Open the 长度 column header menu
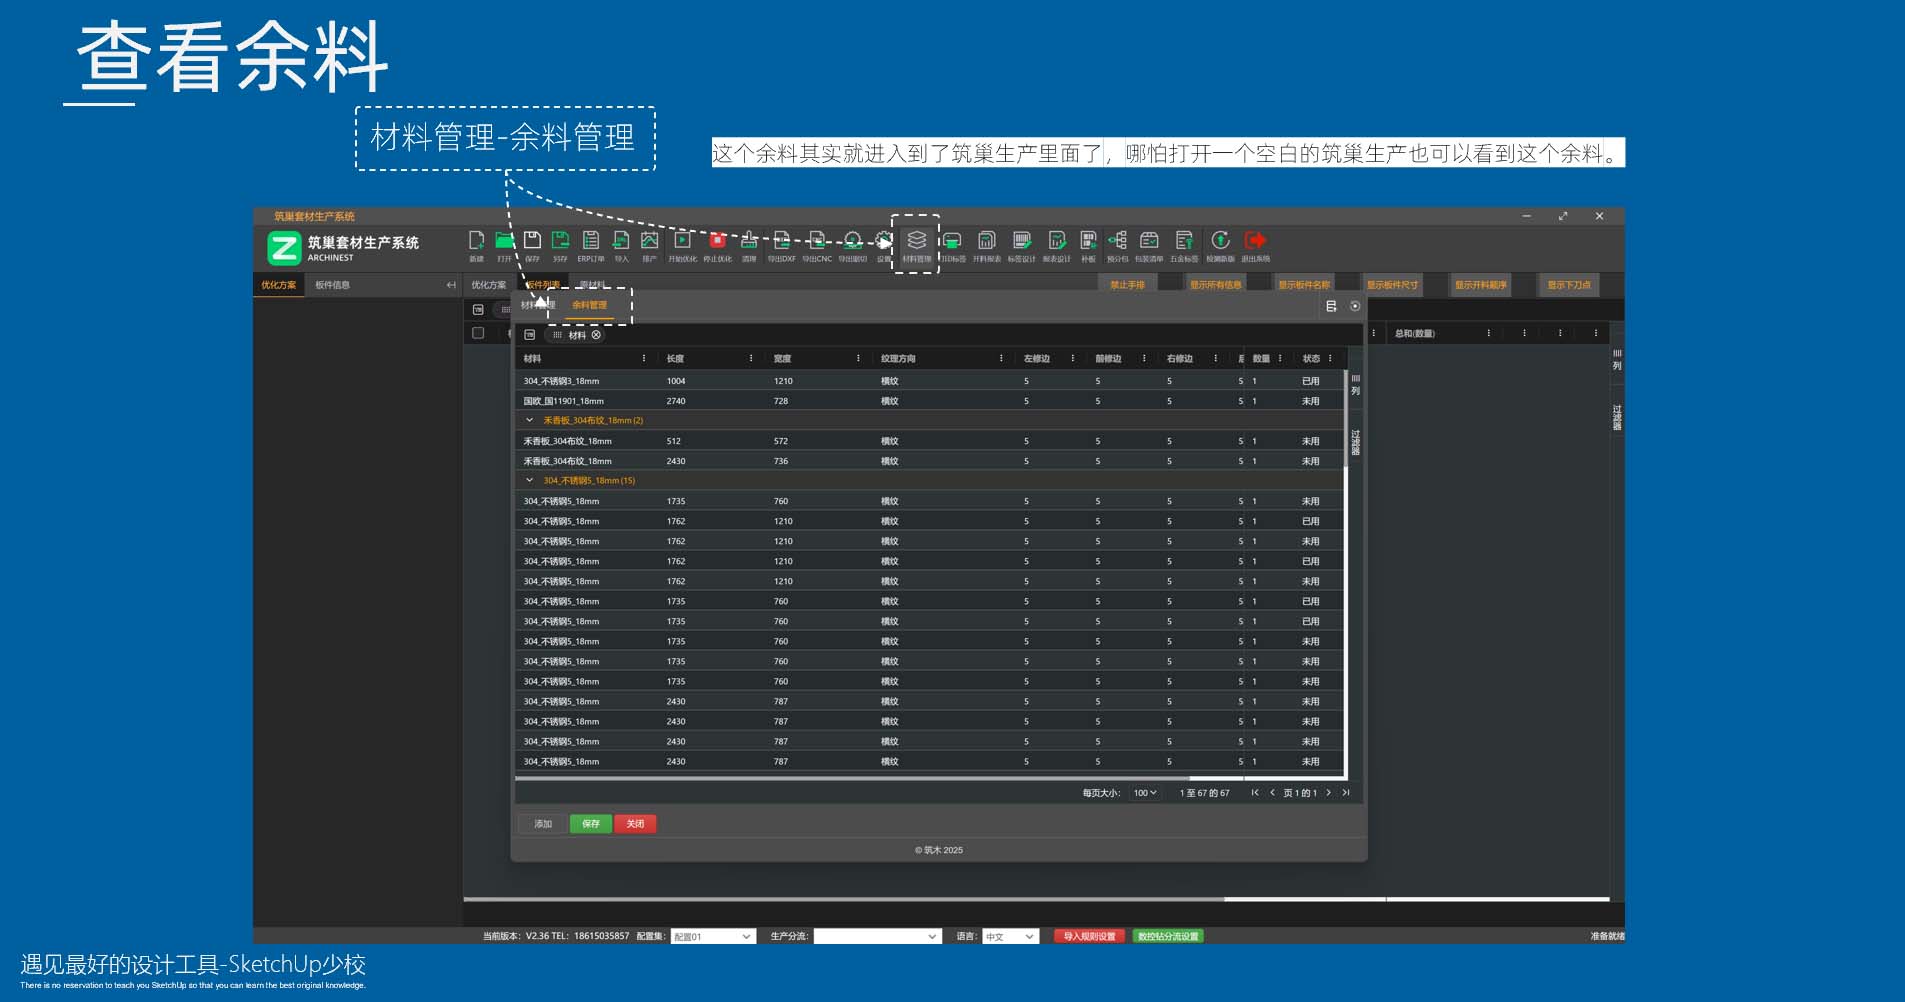This screenshot has height=1002, width=1905. 751,358
